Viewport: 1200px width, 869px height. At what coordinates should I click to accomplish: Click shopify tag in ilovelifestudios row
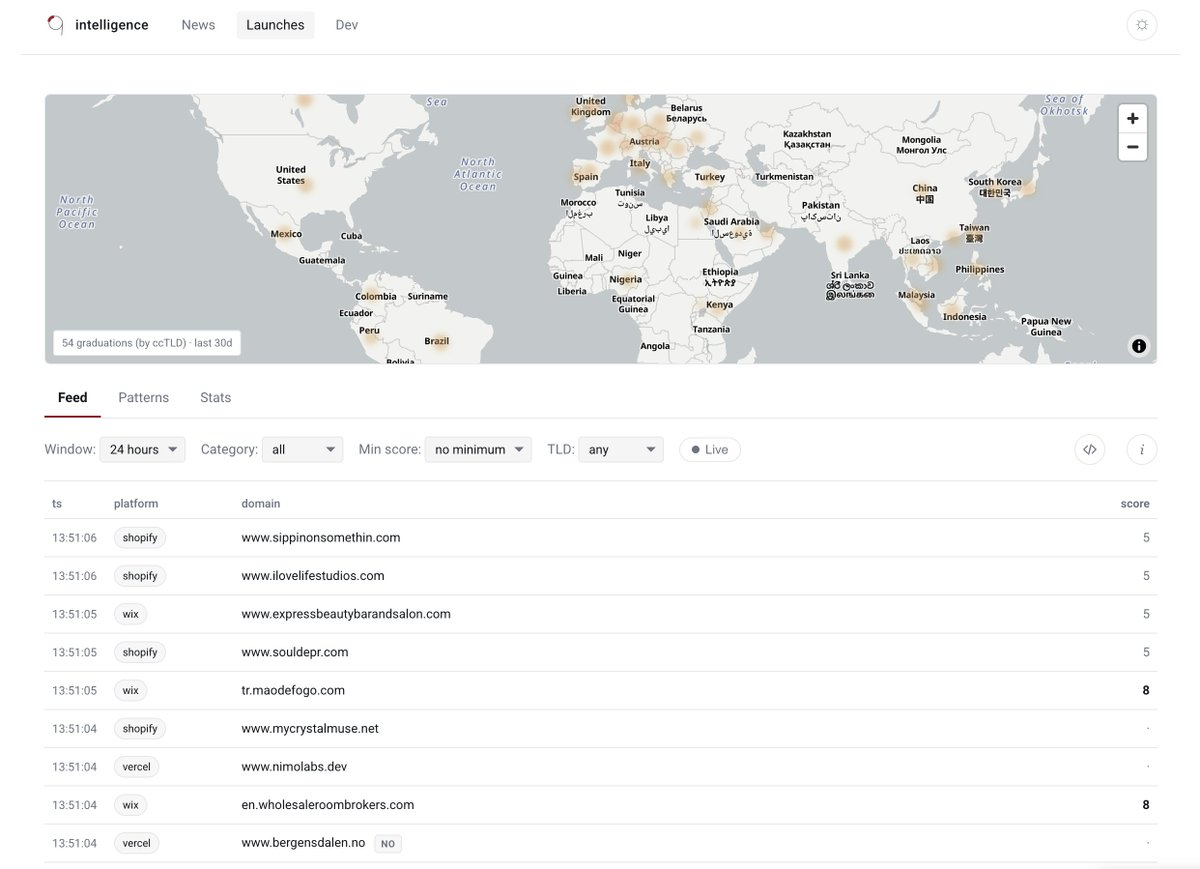coord(140,576)
